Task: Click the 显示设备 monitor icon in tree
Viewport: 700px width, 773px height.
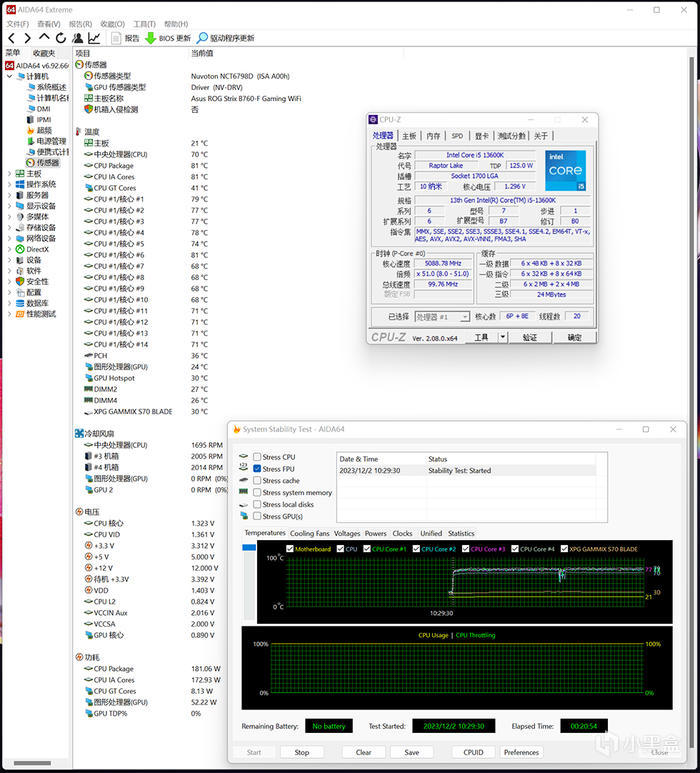Action: coord(20,206)
